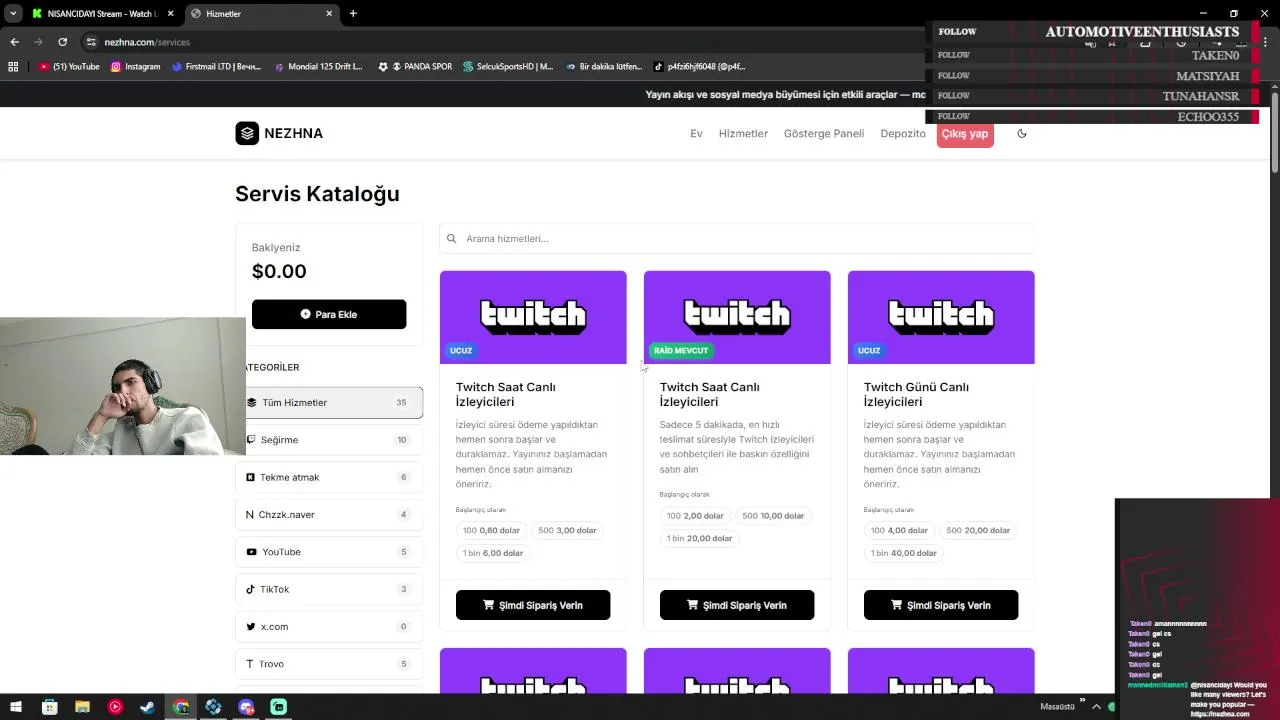Click the '1 bin 6,00 dolar' price chip
1280x720 pixels.
click(x=492, y=553)
